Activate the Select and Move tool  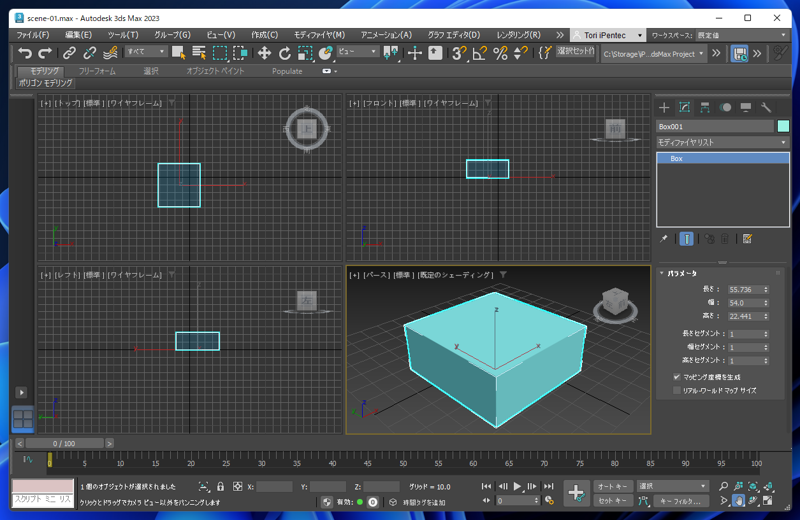(264, 53)
